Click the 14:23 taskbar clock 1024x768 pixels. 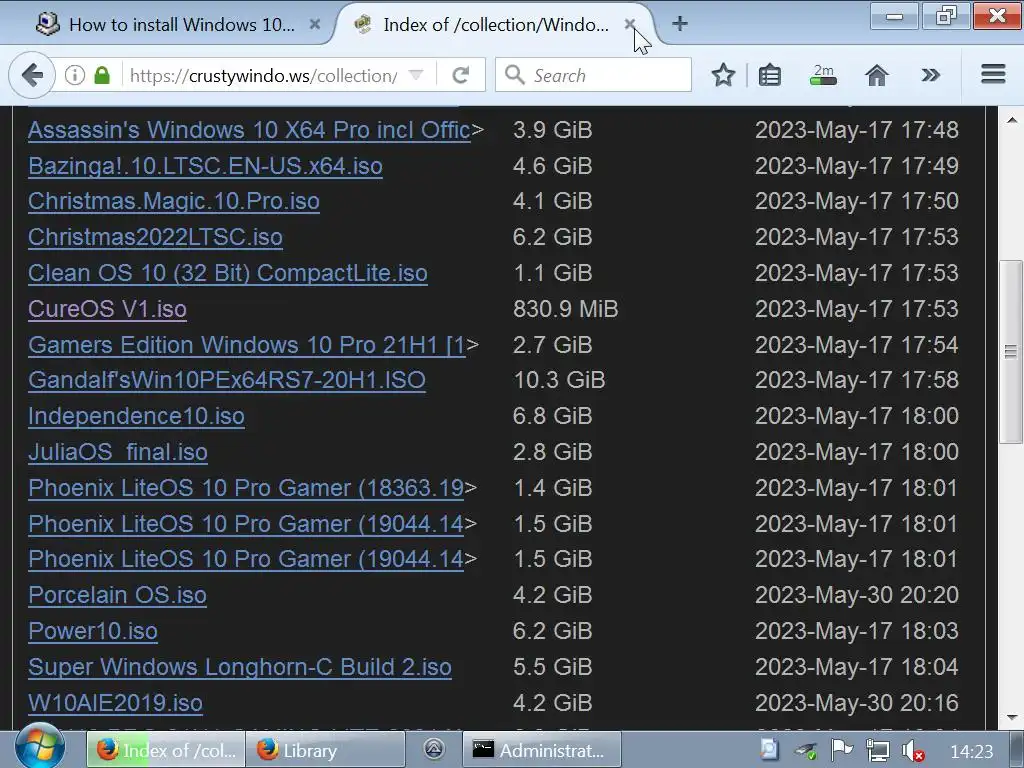click(x=972, y=752)
